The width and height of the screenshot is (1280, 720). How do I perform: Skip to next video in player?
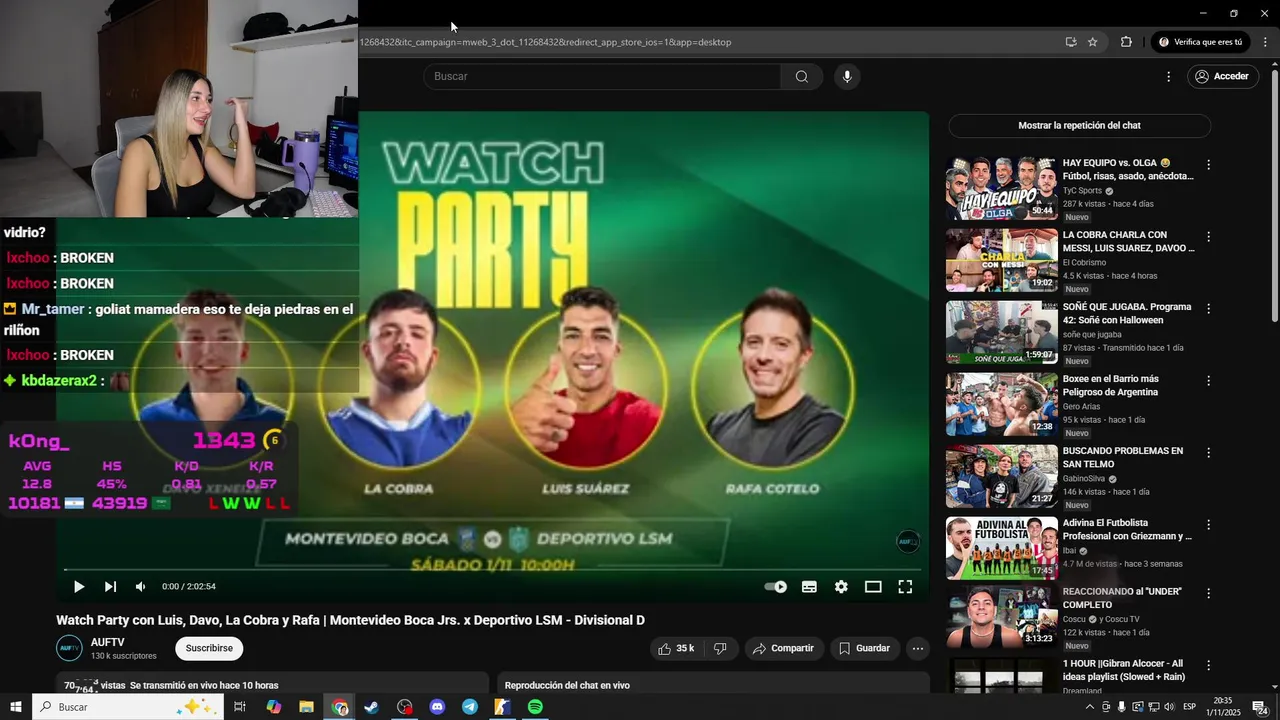coord(110,587)
